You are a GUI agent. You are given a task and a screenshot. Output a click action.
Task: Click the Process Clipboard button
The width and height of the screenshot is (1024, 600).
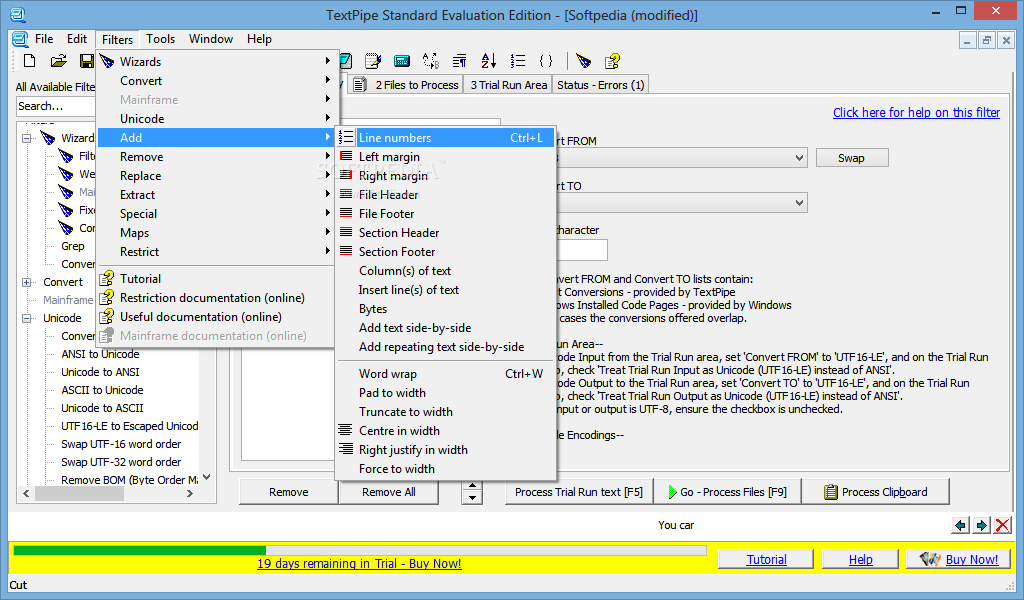[876, 492]
